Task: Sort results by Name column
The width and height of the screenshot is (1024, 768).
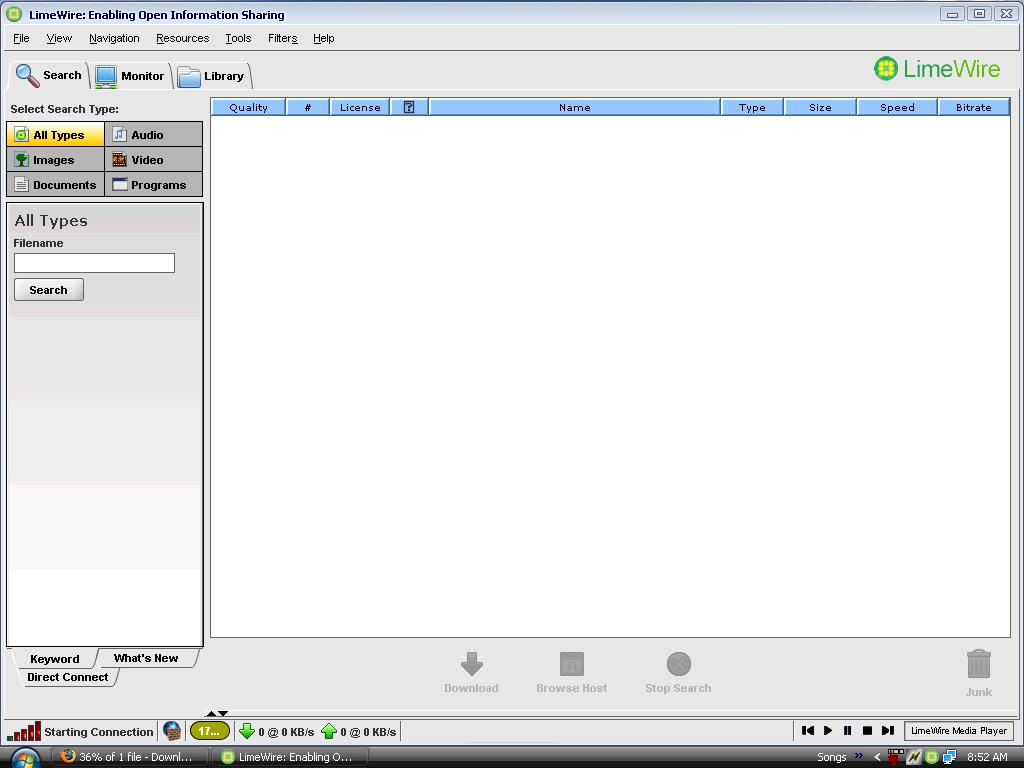Action: (x=575, y=107)
